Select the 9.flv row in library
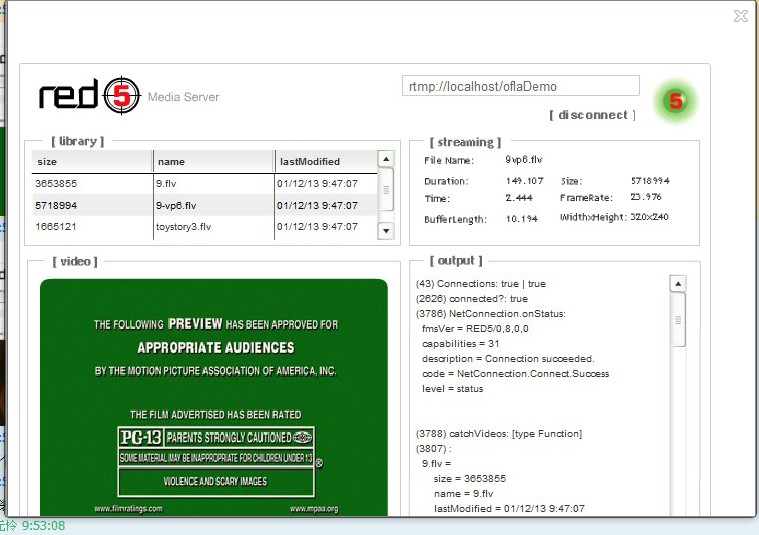This screenshot has height=535, width=759. click(x=204, y=183)
